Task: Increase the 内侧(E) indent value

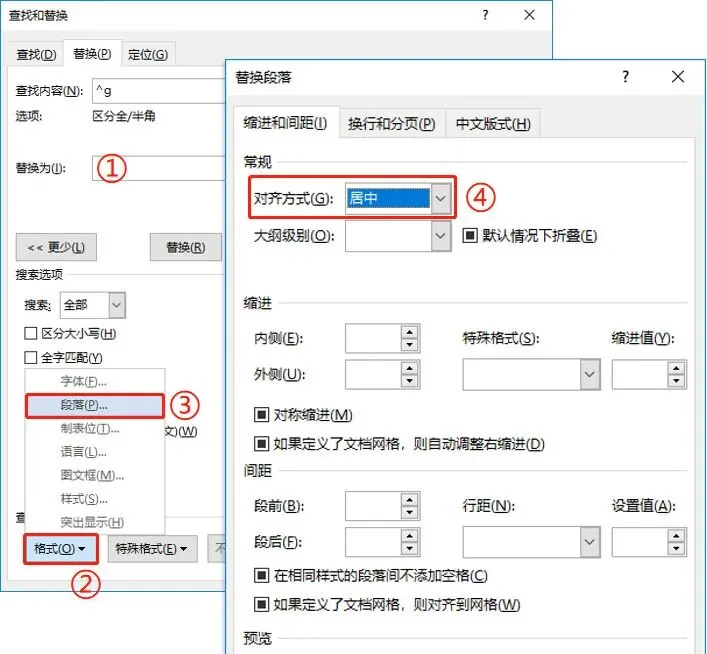Action: pyautogui.click(x=409, y=332)
